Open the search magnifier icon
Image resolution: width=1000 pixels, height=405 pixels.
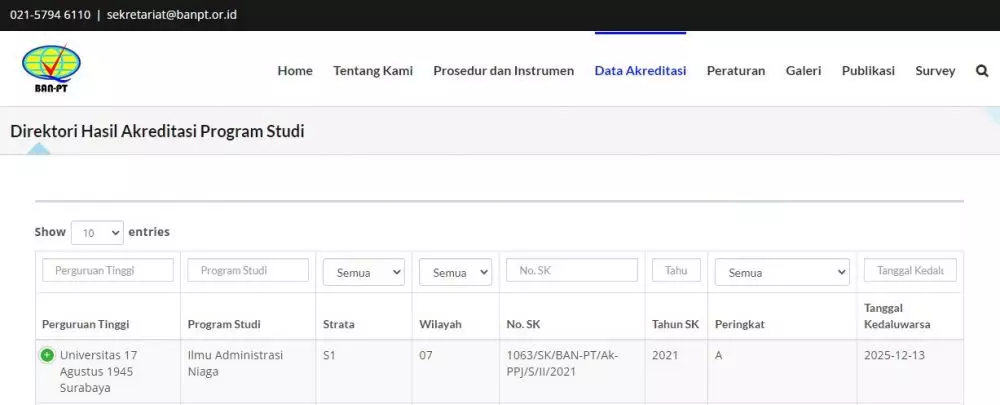(981, 71)
